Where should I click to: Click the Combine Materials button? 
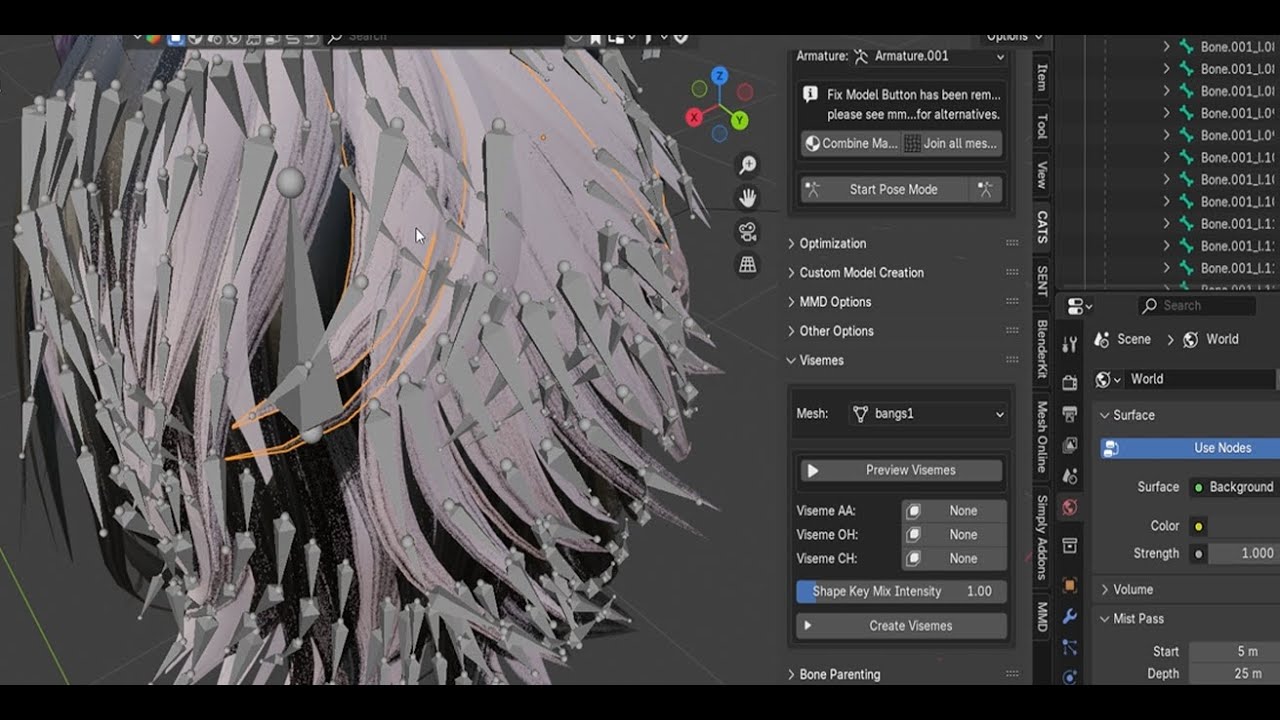851,143
